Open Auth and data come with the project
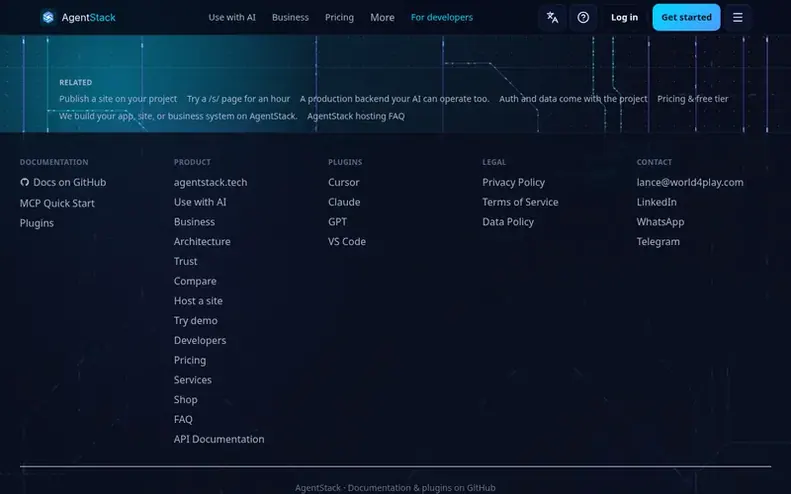This screenshot has width=791, height=494. (x=573, y=99)
